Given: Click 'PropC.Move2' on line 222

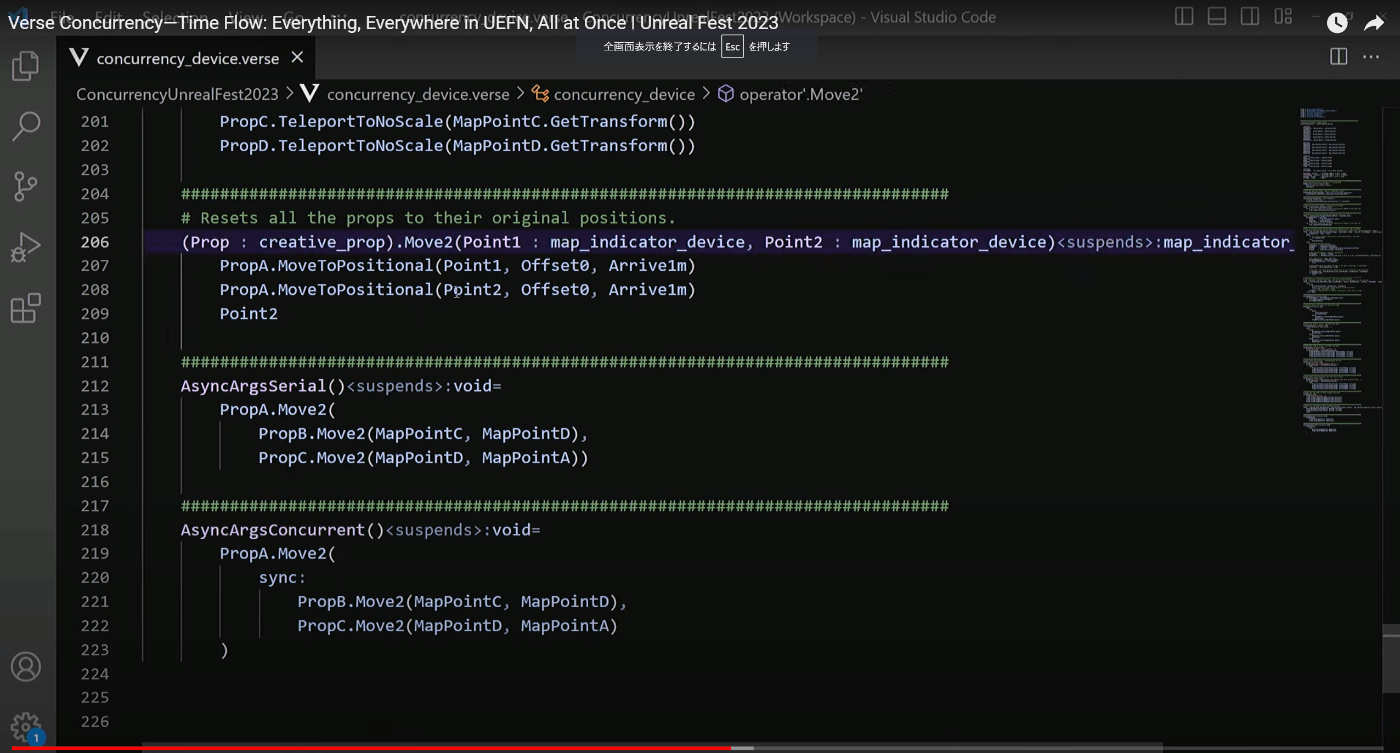Looking at the screenshot, I should pos(351,626).
